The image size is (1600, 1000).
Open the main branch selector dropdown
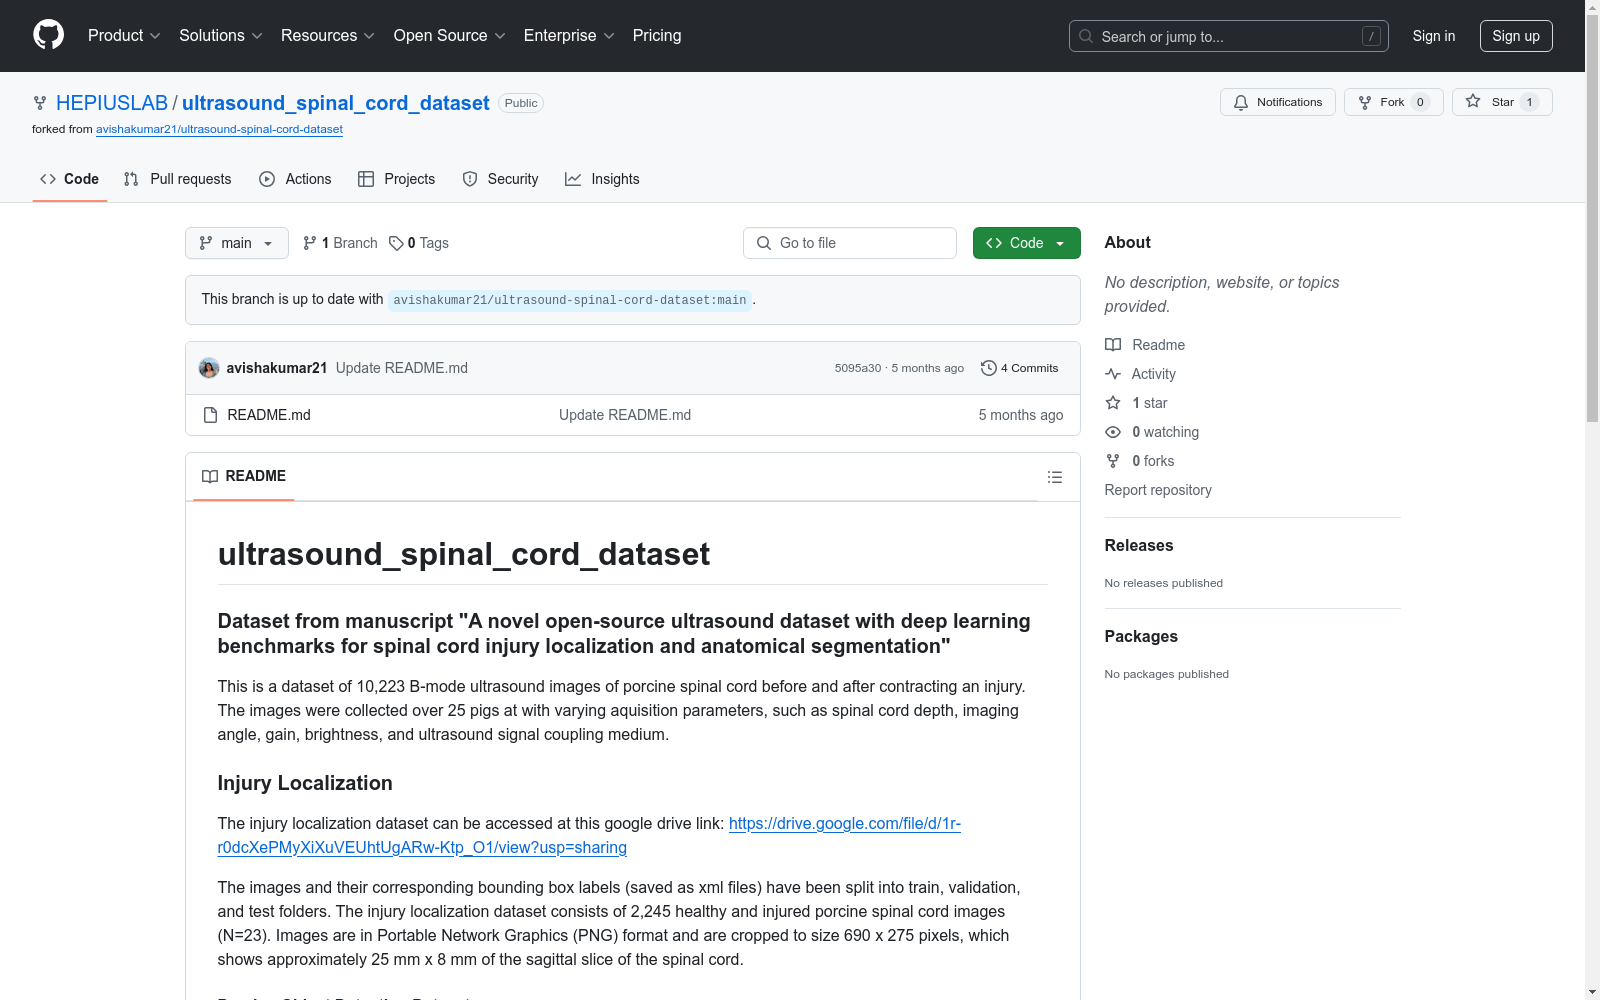pos(237,243)
